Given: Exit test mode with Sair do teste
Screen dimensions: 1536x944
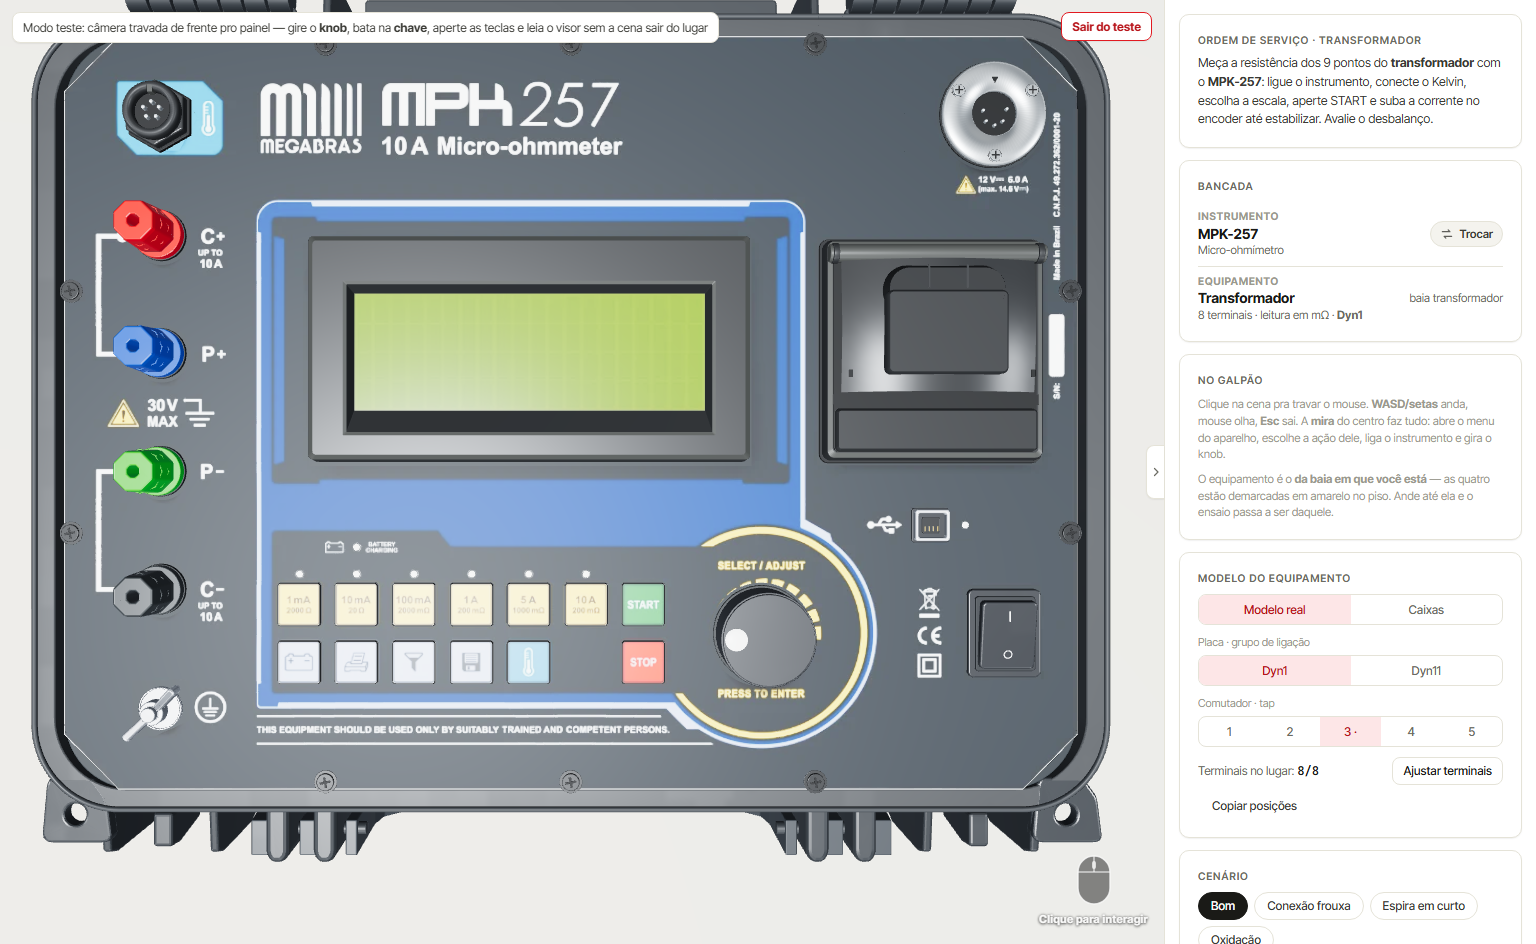Looking at the screenshot, I should [1106, 27].
